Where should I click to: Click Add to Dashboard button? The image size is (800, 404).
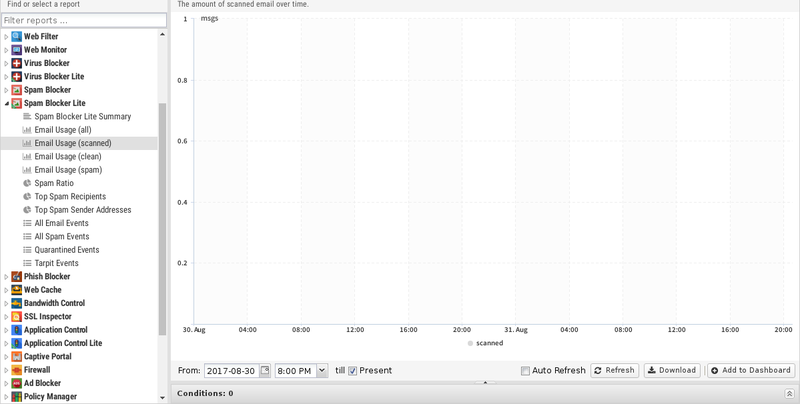tap(750, 371)
